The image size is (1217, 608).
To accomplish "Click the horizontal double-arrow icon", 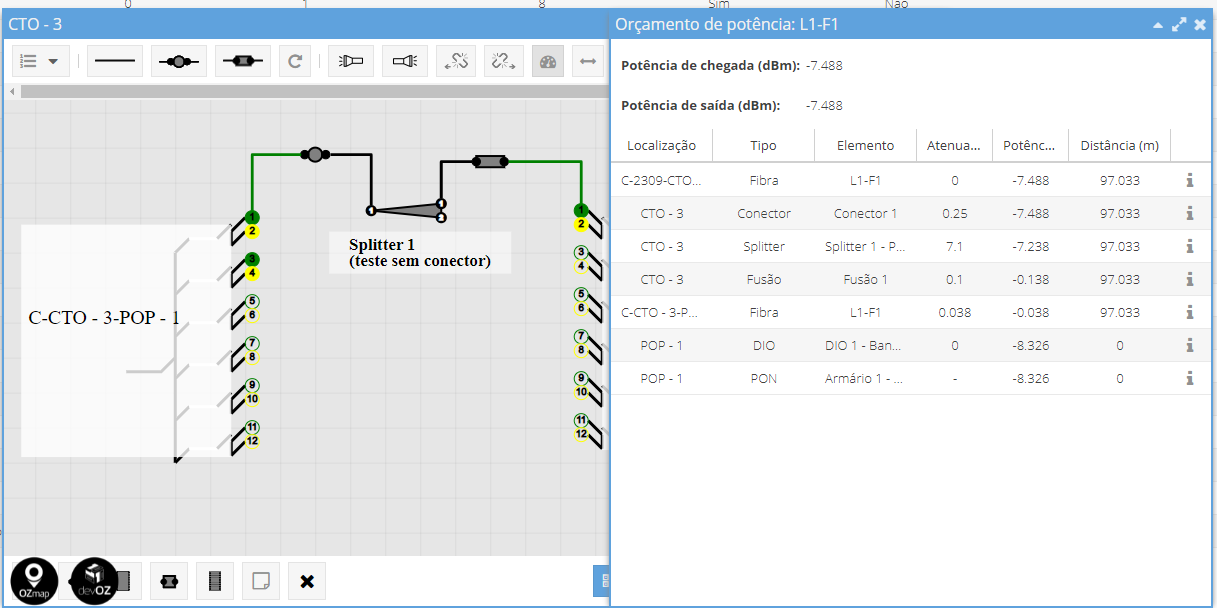I will click(588, 61).
